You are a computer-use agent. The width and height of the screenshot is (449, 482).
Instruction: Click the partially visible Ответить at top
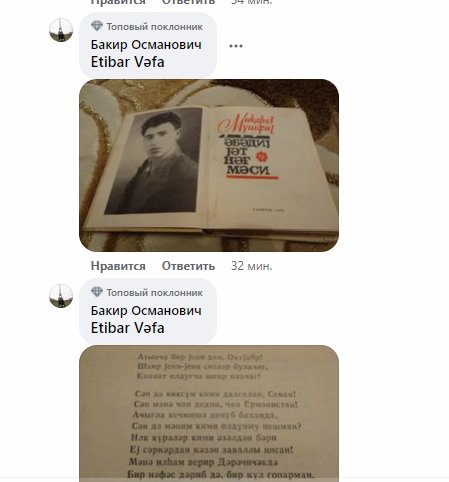(188, 2)
